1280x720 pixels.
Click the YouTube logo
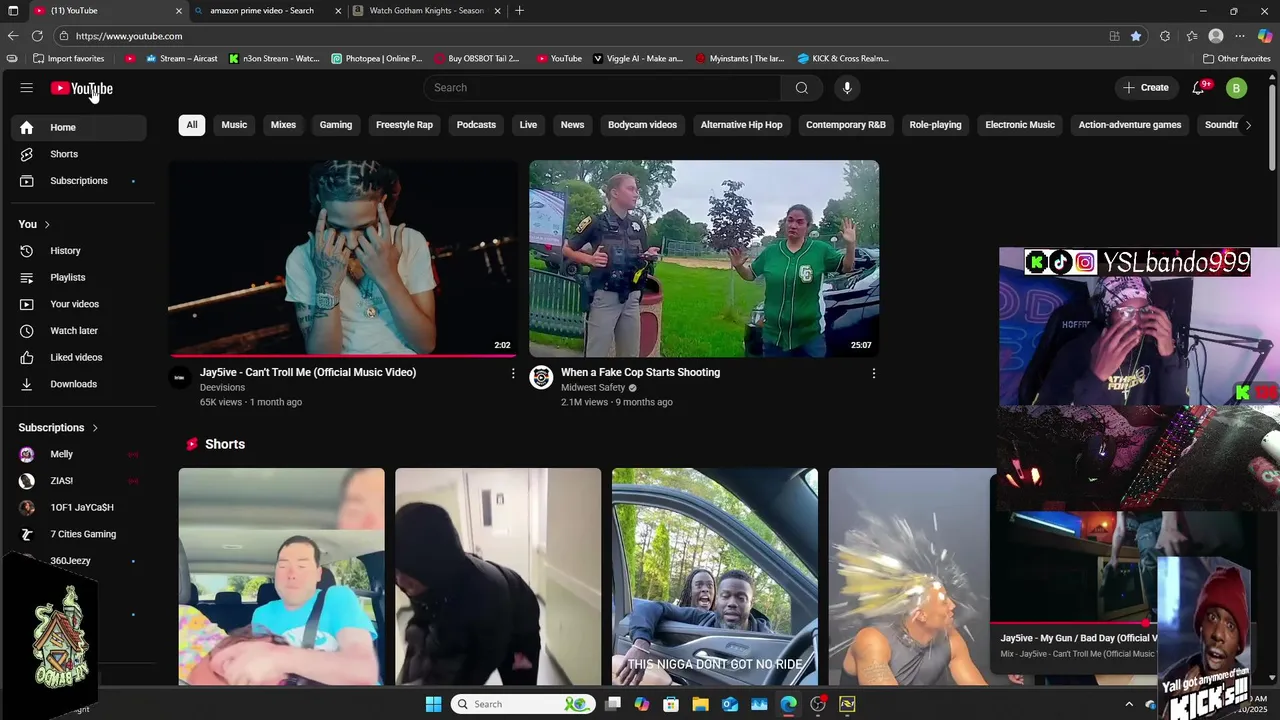point(82,88)
